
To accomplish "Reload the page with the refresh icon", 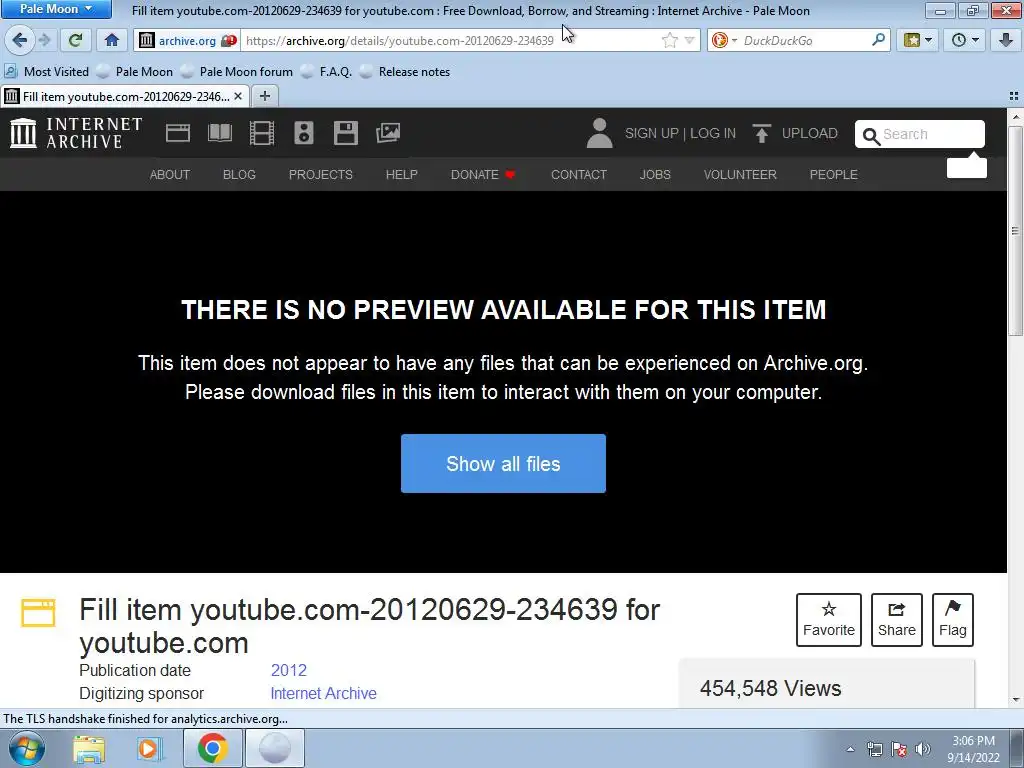I will (75, 40).
